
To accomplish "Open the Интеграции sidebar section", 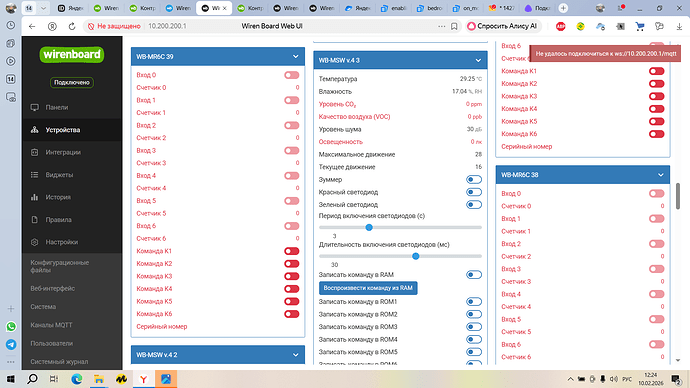I will 62,152.
